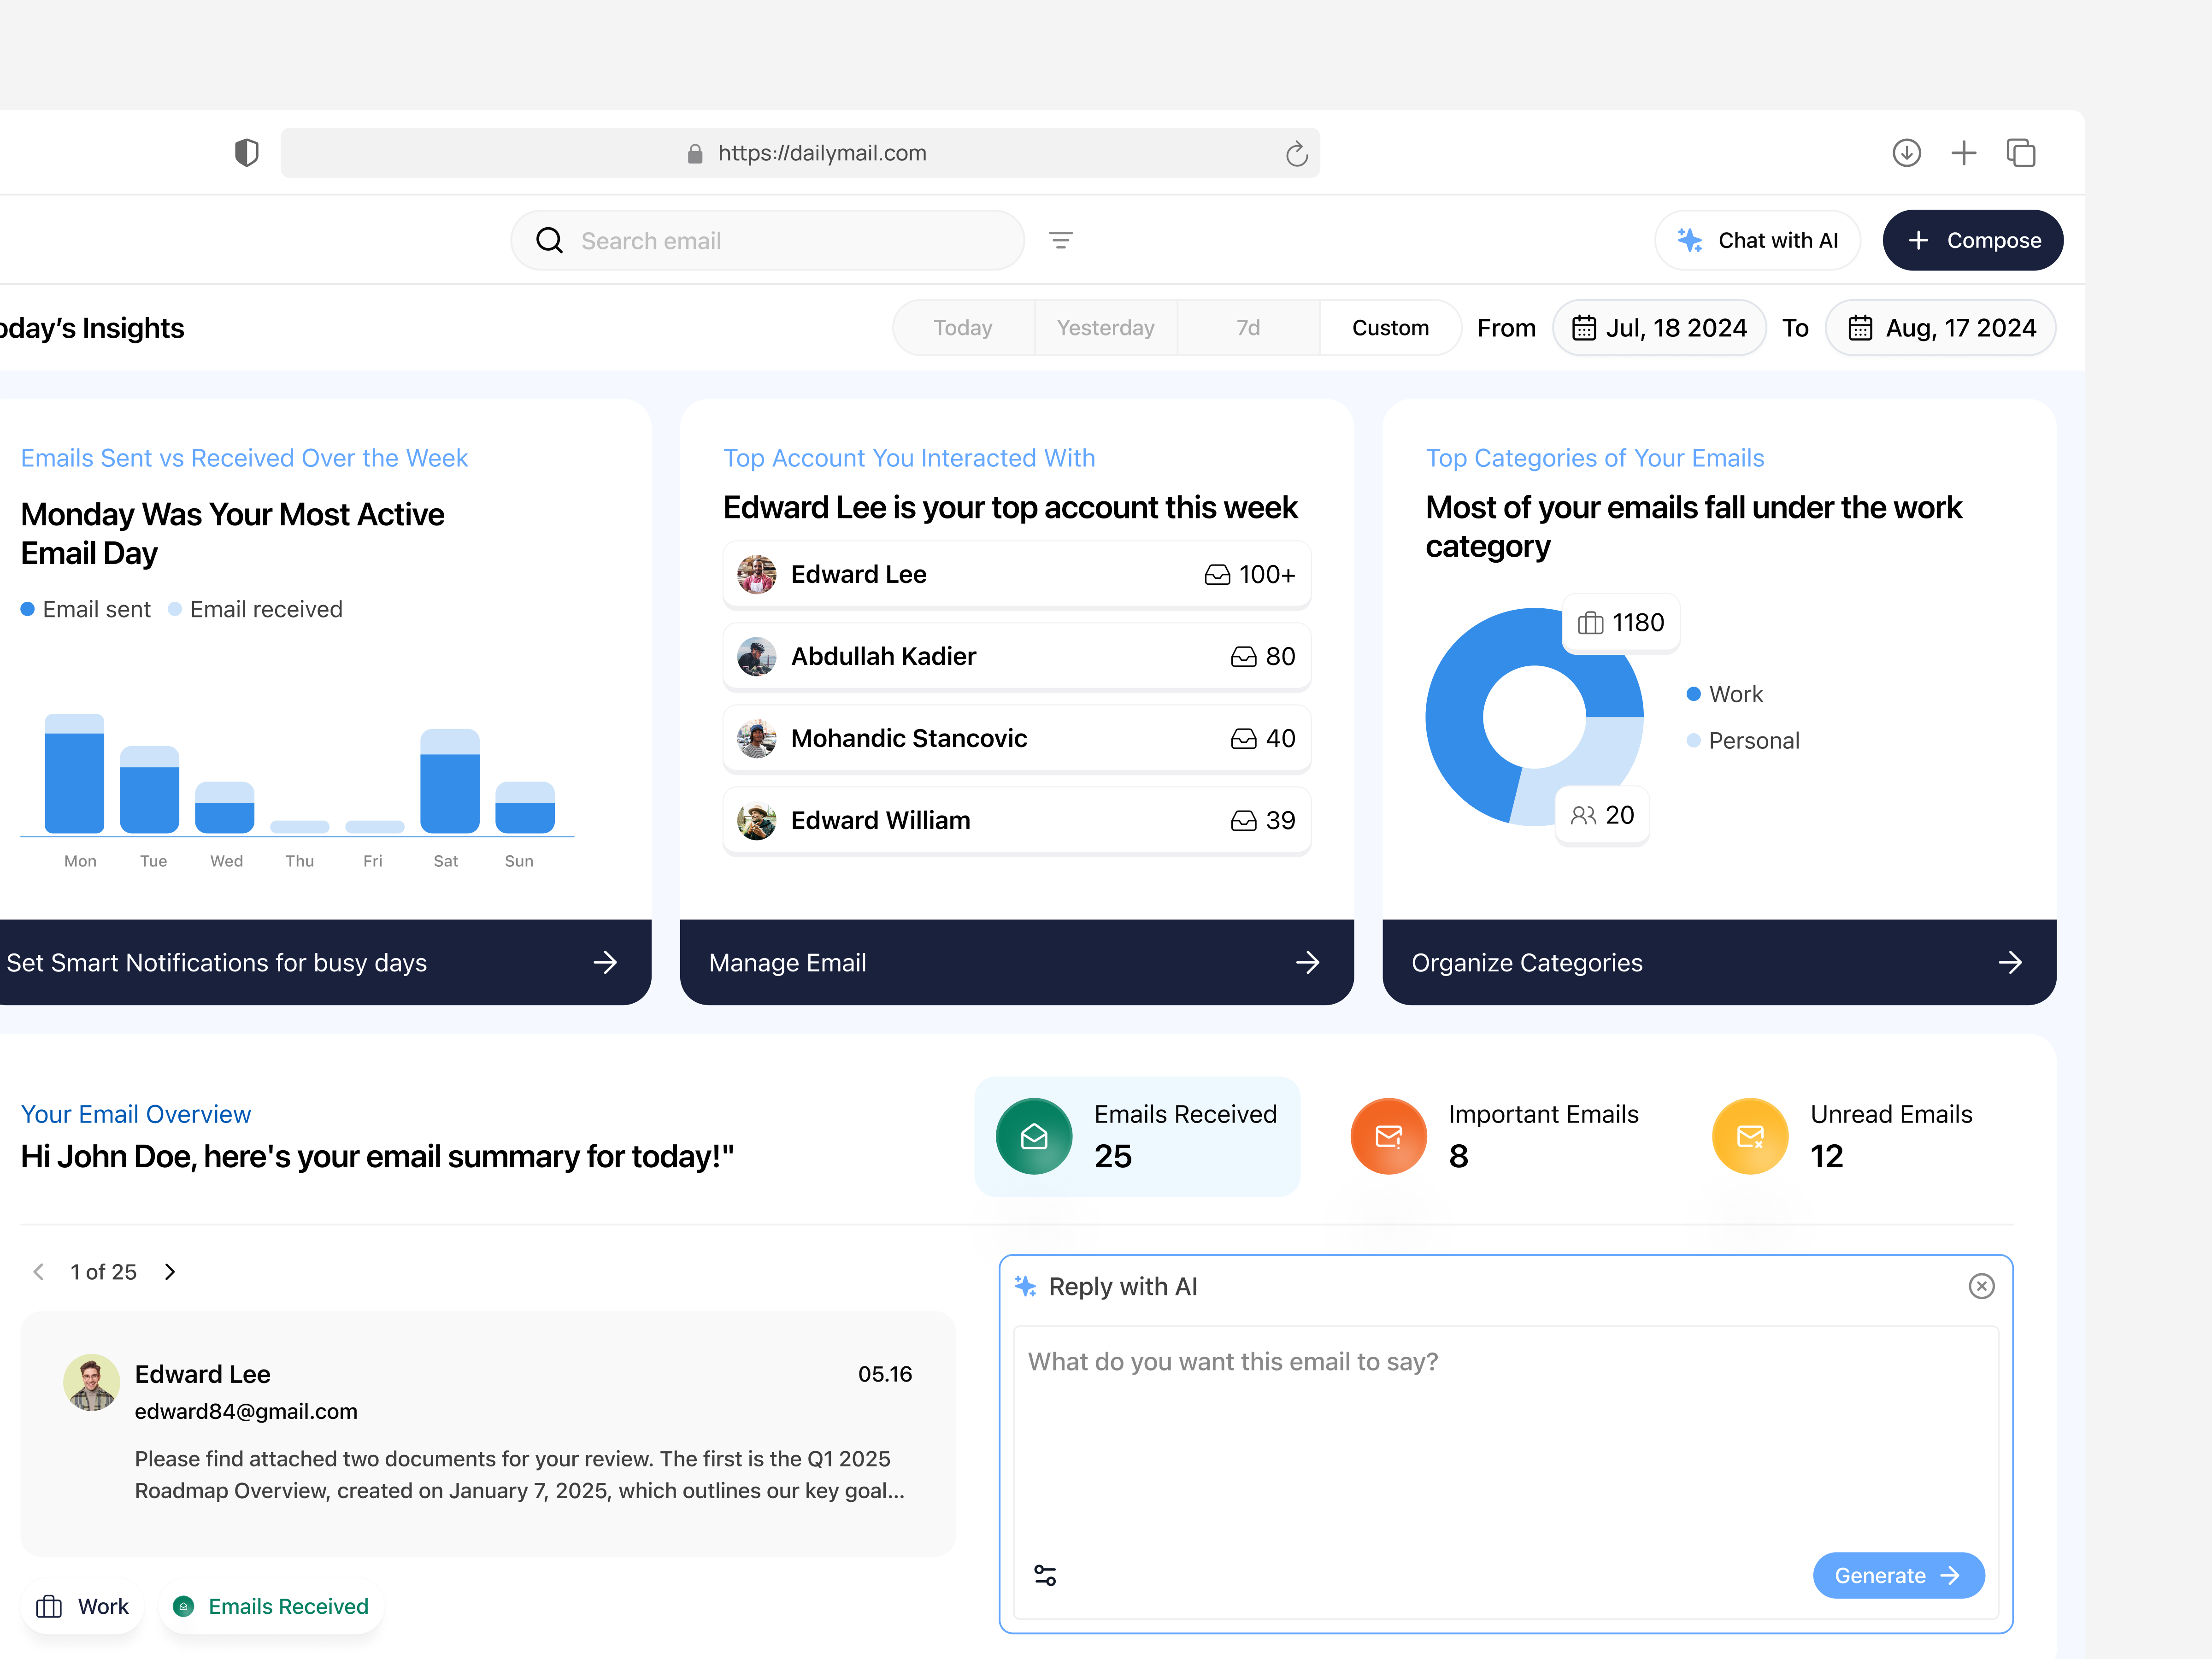The width and height of the screenshot is (2212, 1659).
Task: Open the Manage Email panel
Action: click(x=1016, y=962)
